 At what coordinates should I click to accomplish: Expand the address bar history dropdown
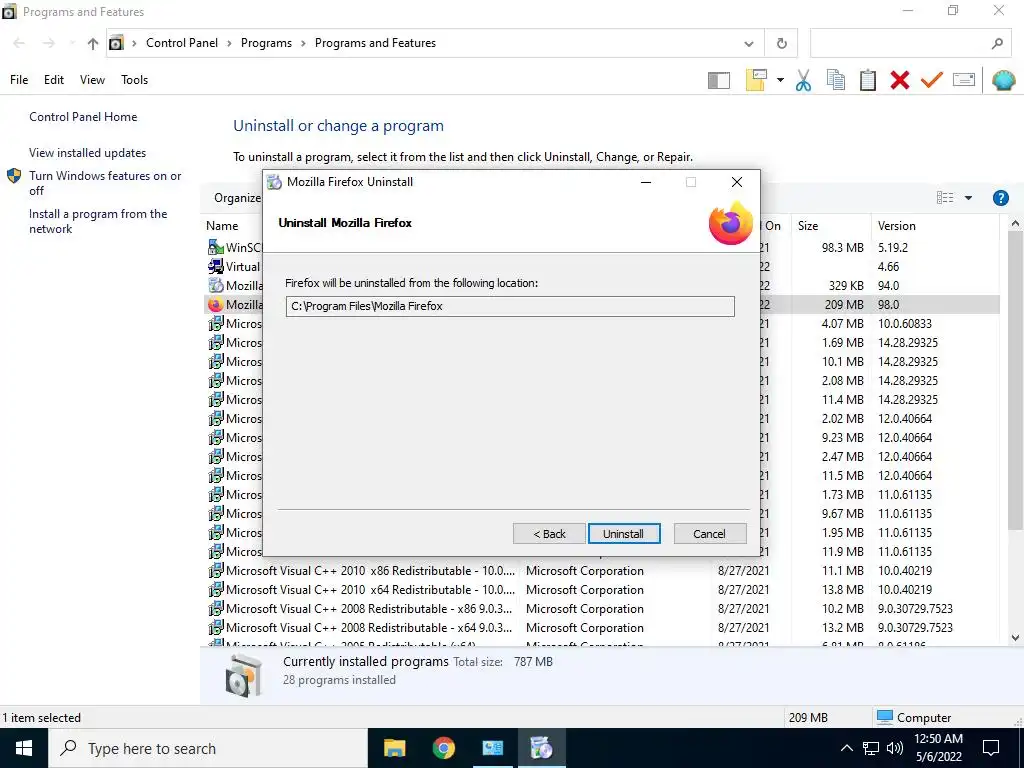(x=748, y=44)
